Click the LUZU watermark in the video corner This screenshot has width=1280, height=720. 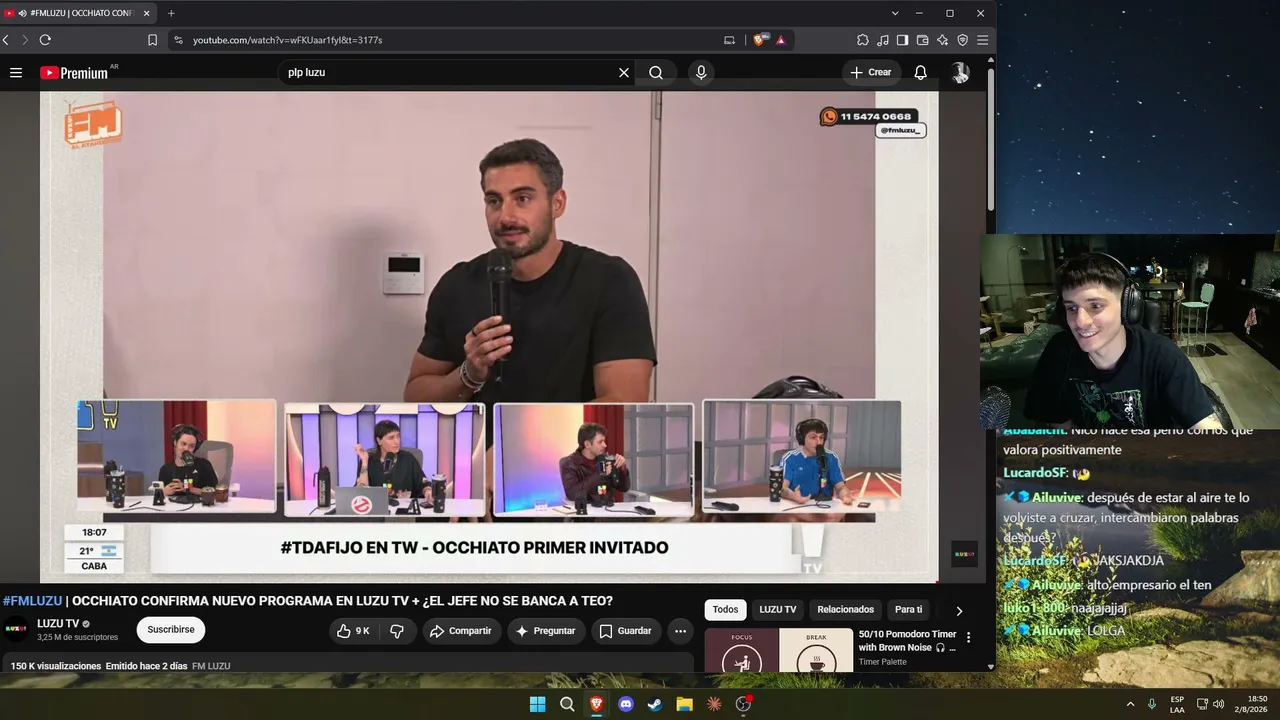click(964, 553)
